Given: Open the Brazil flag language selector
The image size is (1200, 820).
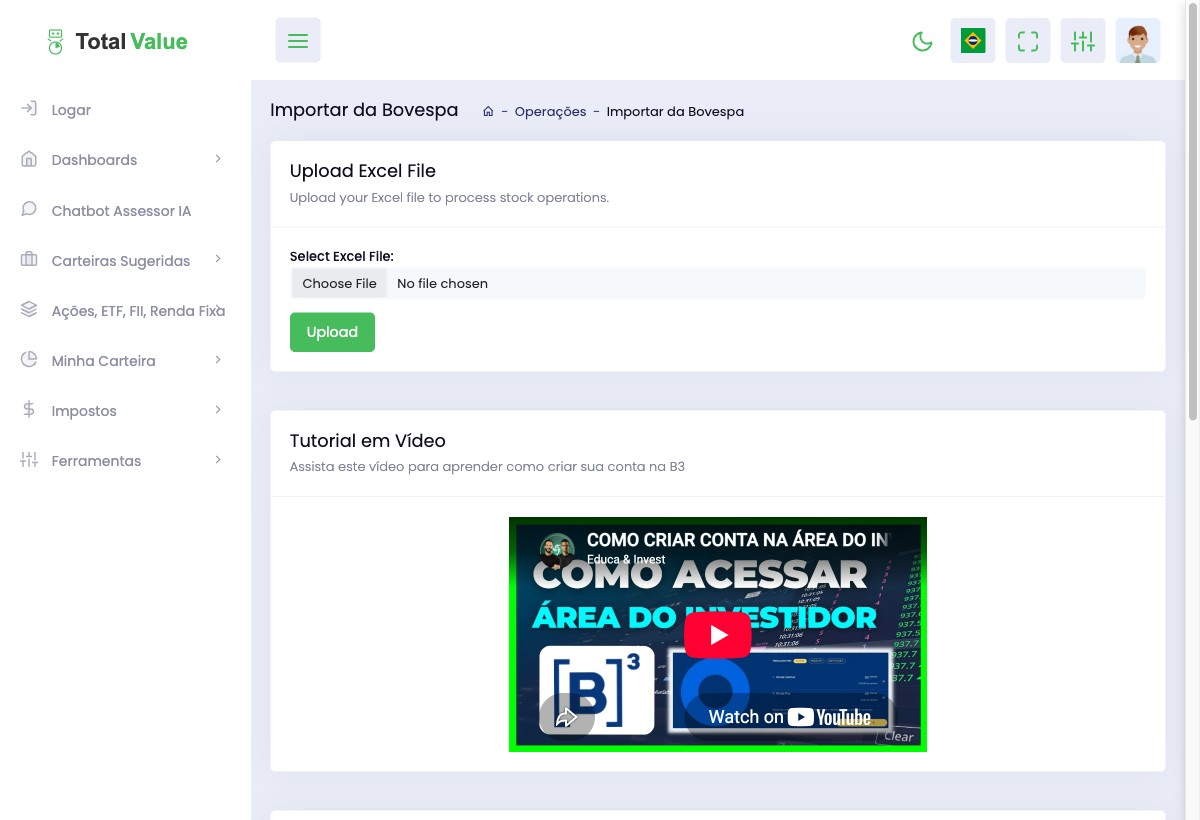Looking at the screenshot, I should [x=973, y=41].
